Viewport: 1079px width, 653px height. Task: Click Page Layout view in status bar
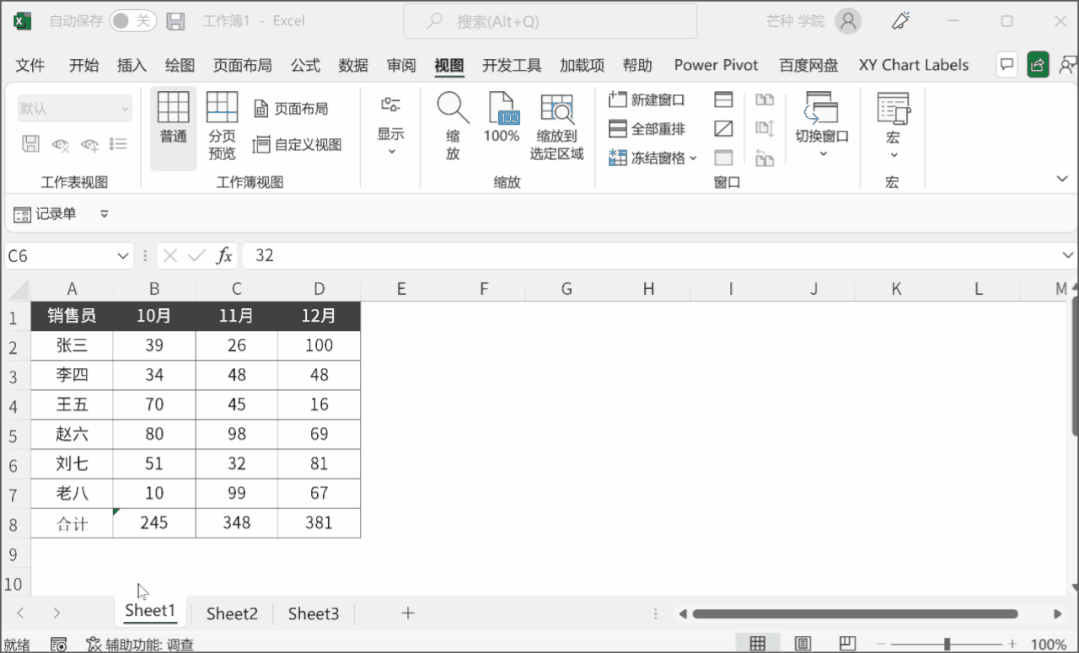point(802,644)
